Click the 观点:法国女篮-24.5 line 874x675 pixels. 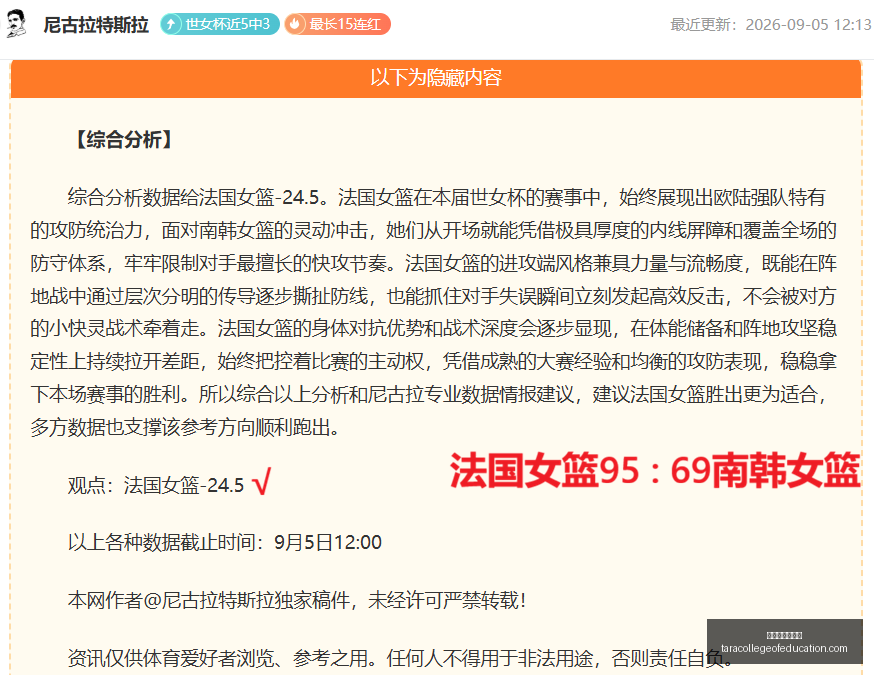pyautogui.click(x=156, y=485)
